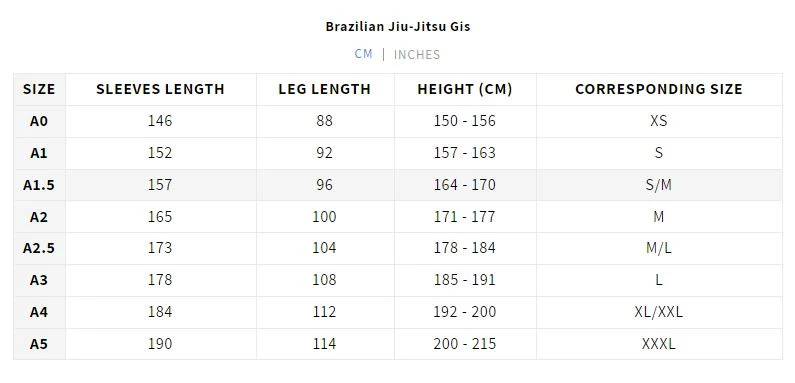The image size is (795, 383).
Task: Click the HEIGHT (CM) column header
Action: [x=465, y=89]
